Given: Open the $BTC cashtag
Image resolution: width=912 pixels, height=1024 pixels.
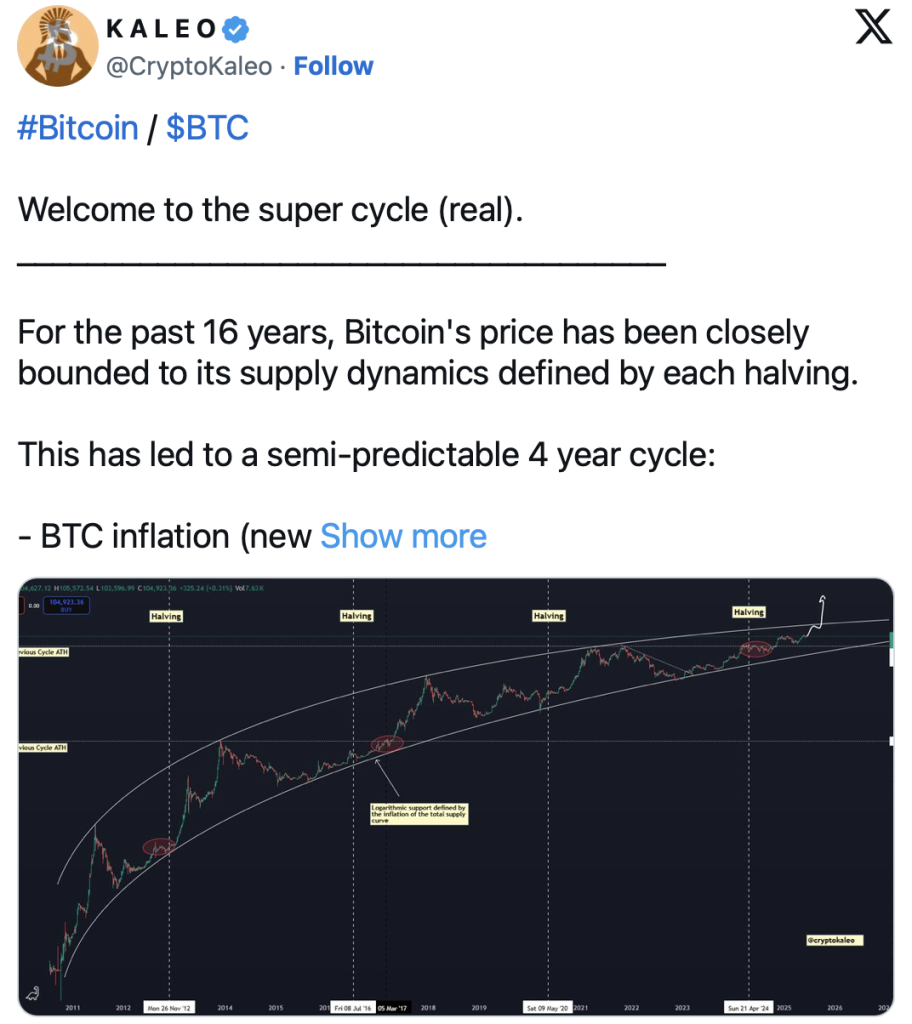Looking at the screenshot, I should coord(207,127).
